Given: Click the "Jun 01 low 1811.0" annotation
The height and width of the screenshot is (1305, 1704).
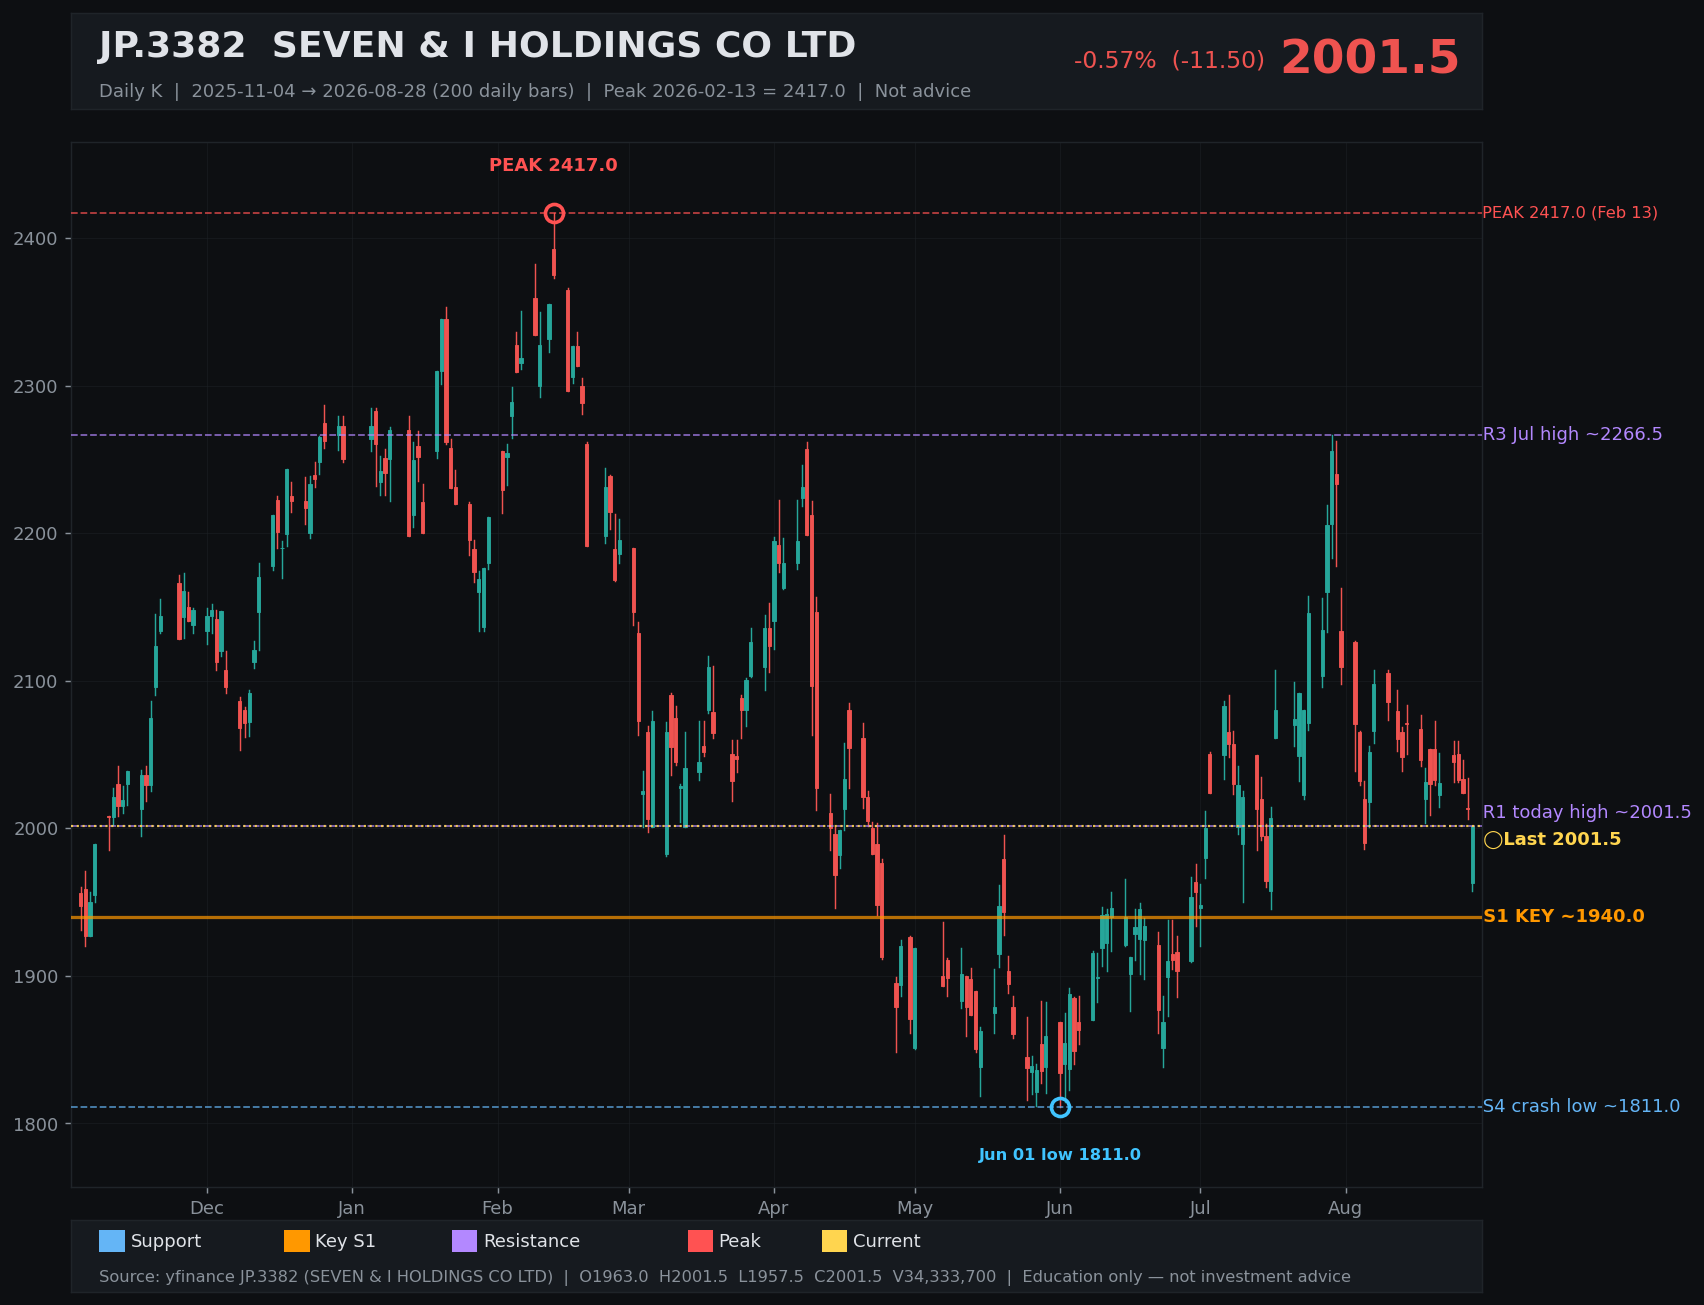Looking at the screenshot, I should pos(1059,1155).
